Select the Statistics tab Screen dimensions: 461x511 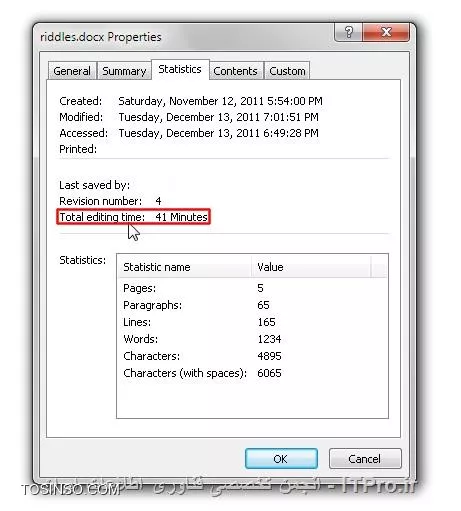[x=180, y=69]
